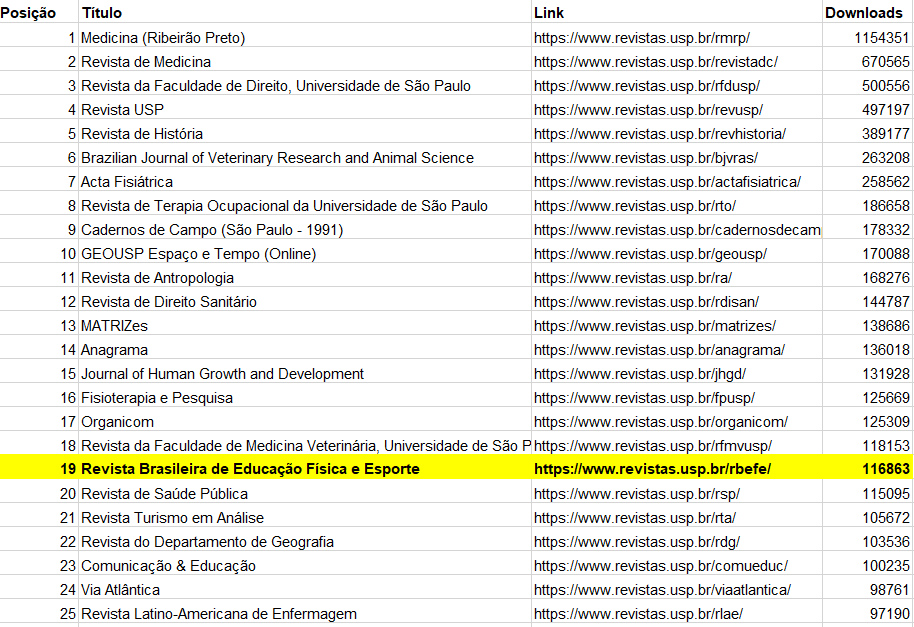This screenshot has height=627, width=914.
Task: Open the organicom journal link
Action: 660,421
